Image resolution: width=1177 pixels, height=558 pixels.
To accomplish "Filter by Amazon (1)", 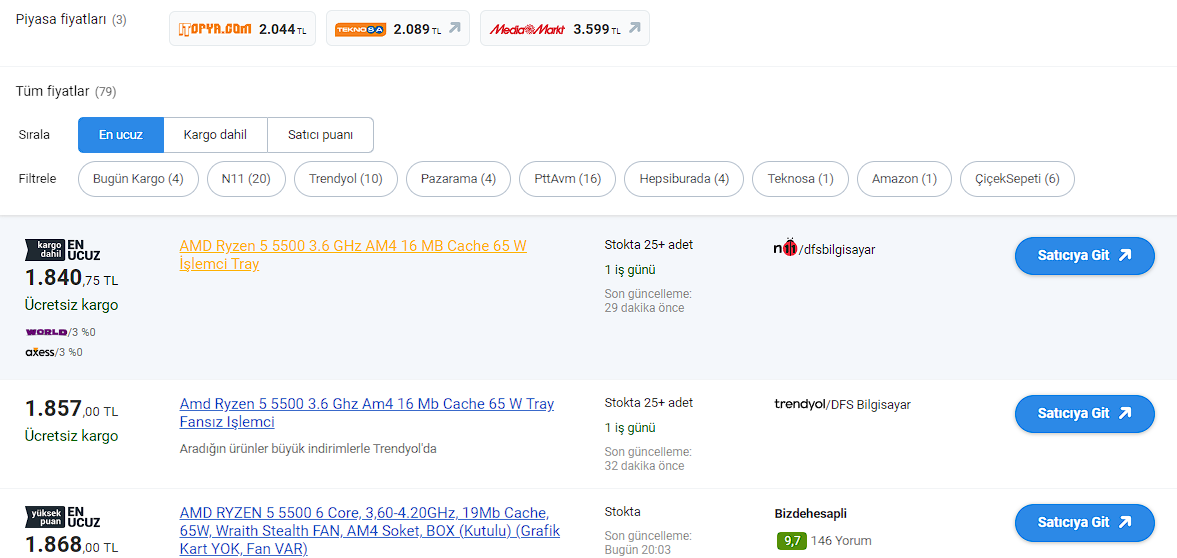I will (905, 179).
